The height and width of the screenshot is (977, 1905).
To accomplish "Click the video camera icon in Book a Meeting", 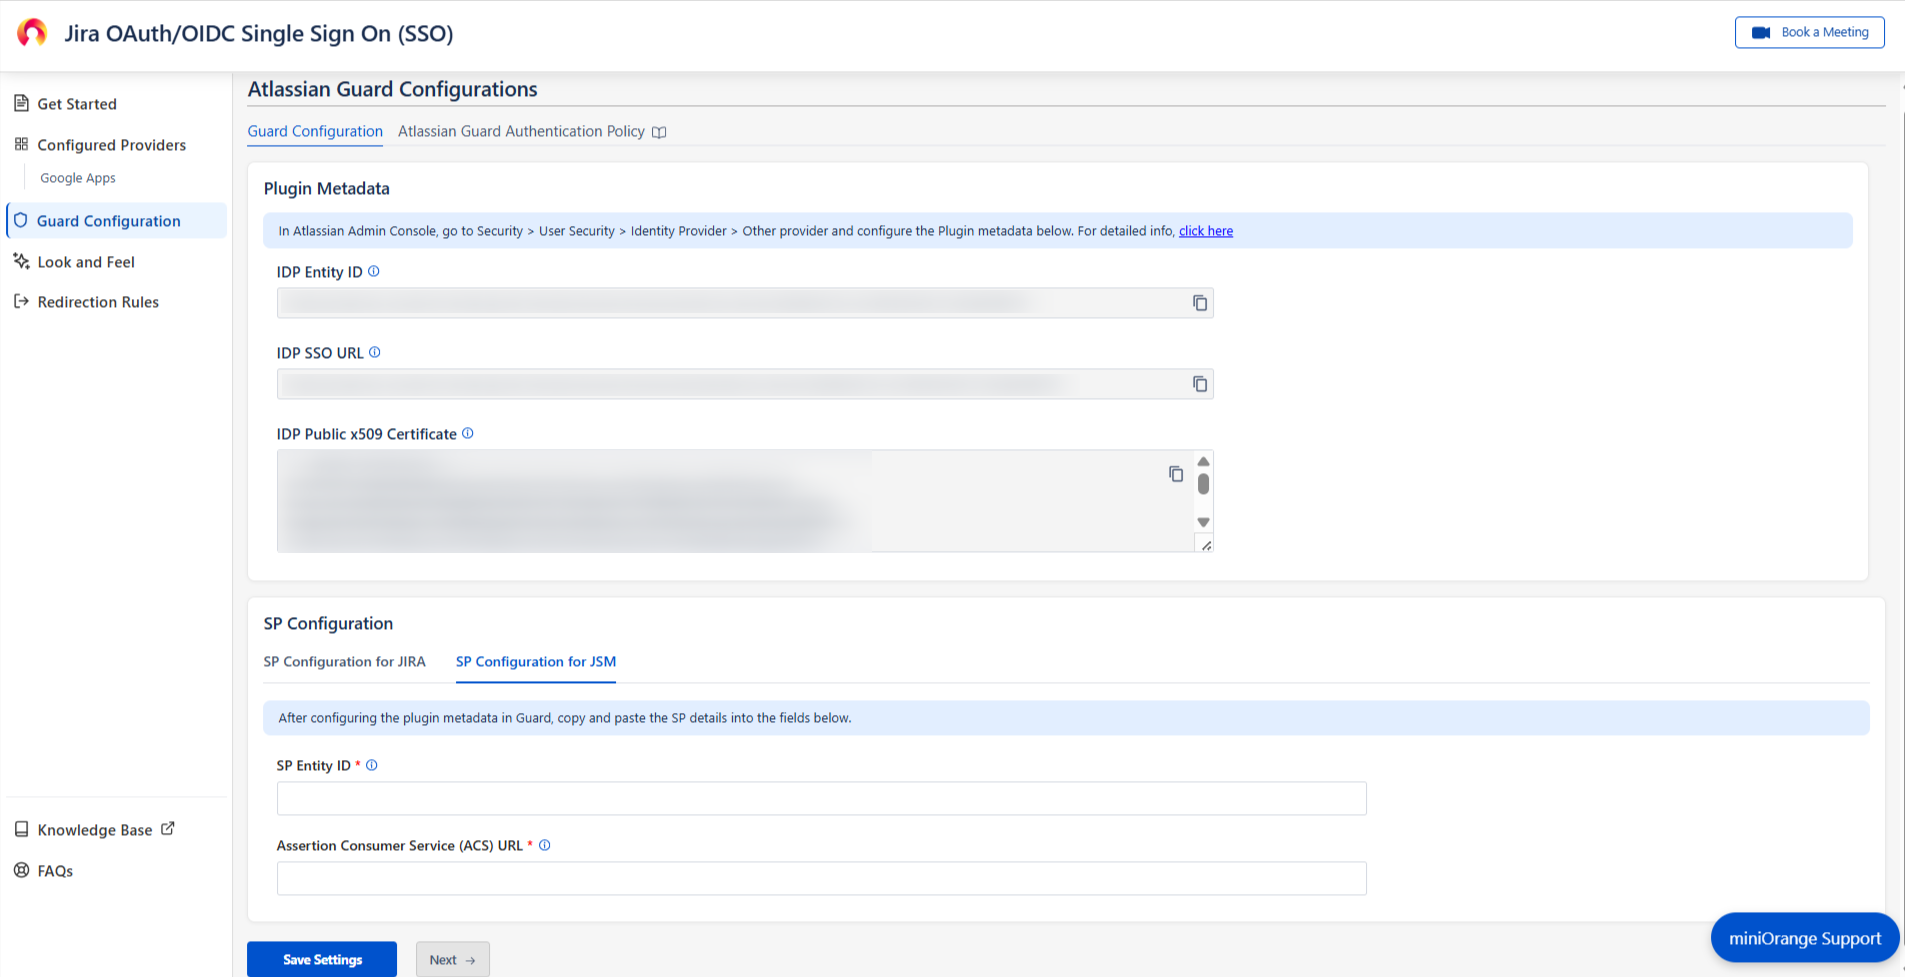I will coord(1761,32).
